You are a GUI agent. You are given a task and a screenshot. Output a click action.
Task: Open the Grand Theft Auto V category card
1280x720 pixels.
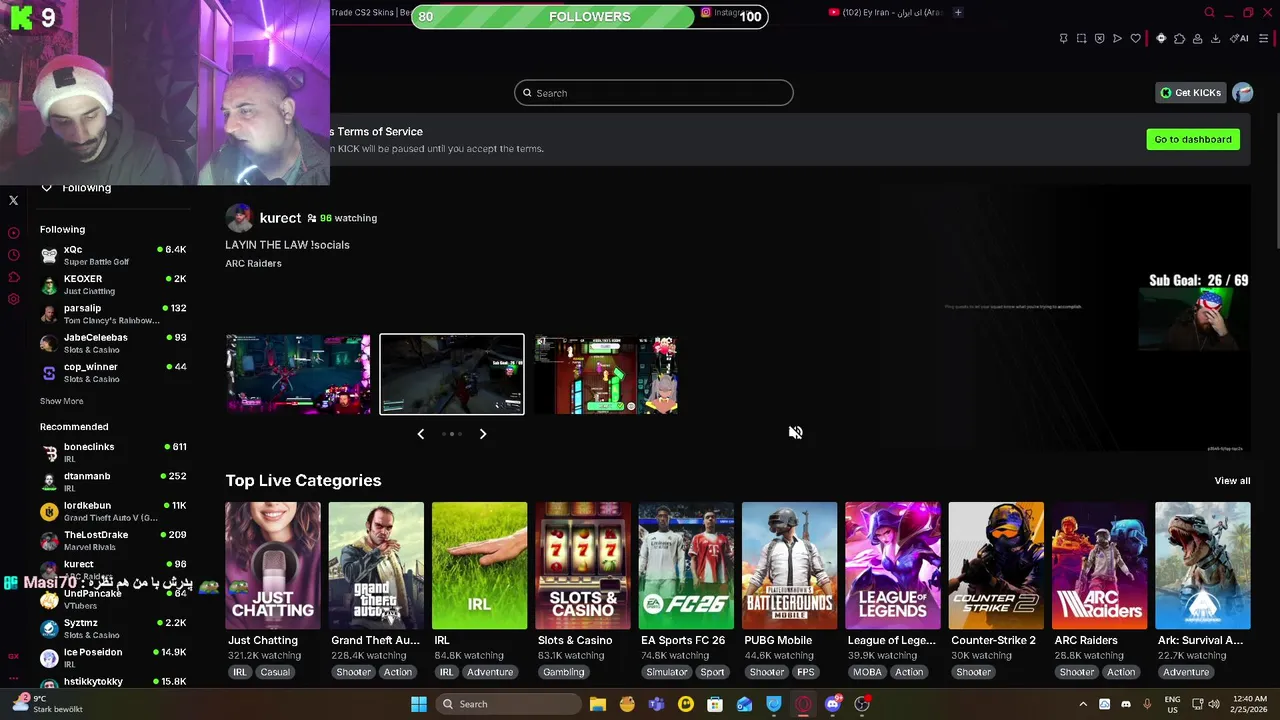pyautogui.click(x=376, y=566)
